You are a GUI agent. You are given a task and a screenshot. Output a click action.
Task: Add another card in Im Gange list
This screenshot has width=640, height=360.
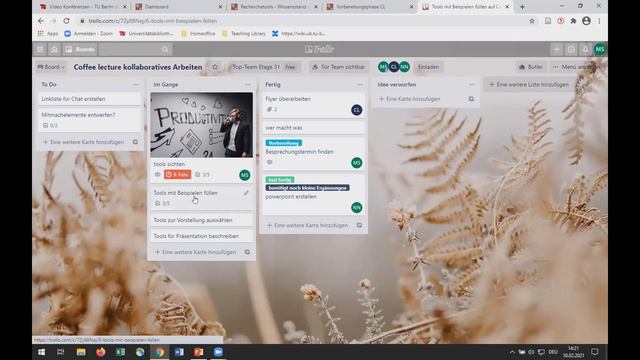pos(196,252)
